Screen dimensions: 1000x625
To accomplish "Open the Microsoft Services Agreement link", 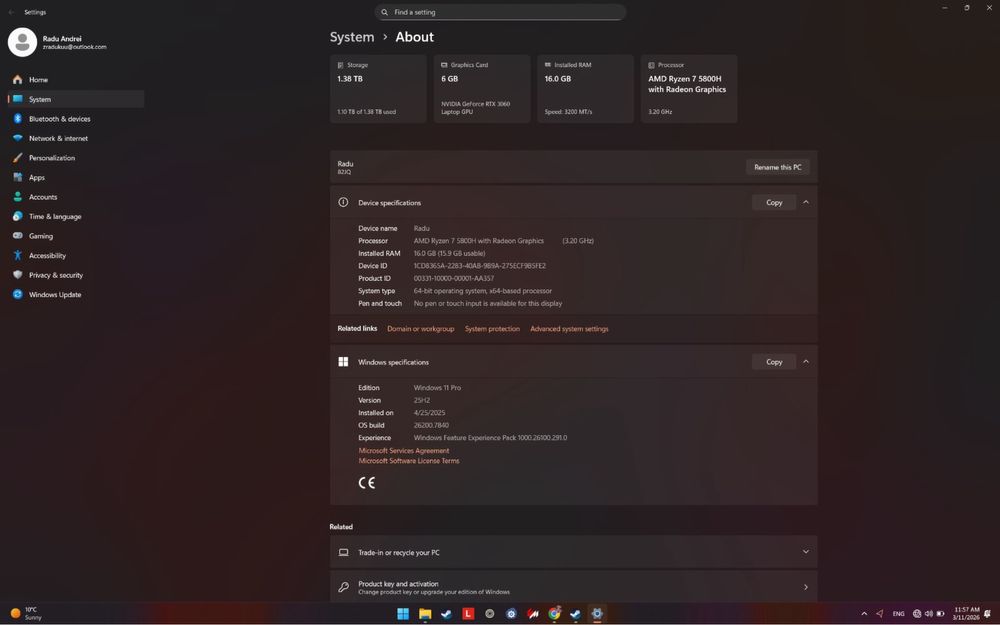I will click(x=404, y=451).
